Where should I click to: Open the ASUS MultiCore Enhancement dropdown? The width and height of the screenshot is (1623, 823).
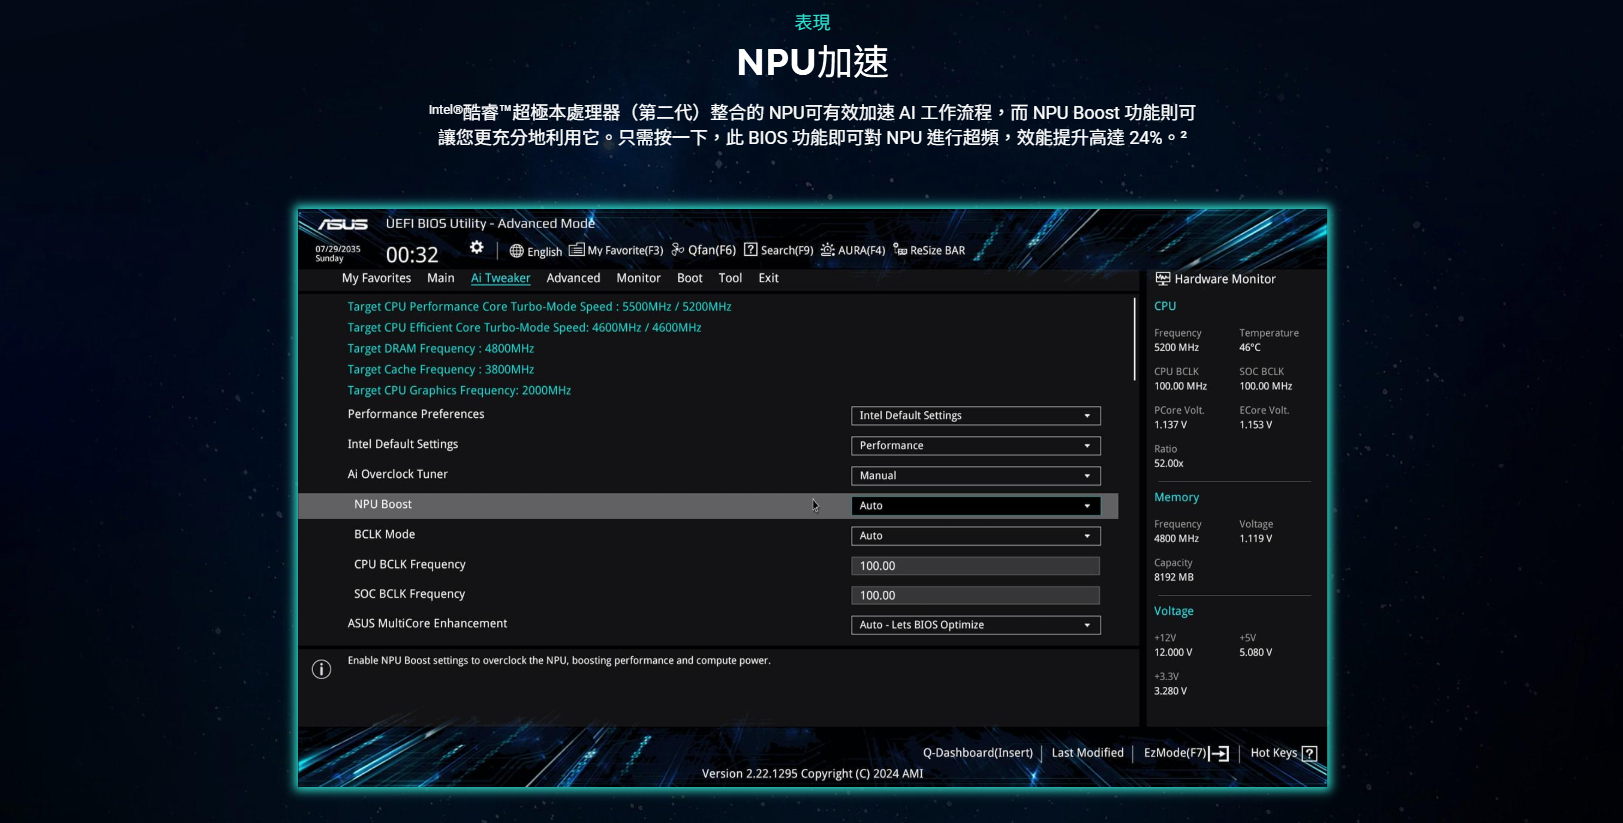coord(975,625)
